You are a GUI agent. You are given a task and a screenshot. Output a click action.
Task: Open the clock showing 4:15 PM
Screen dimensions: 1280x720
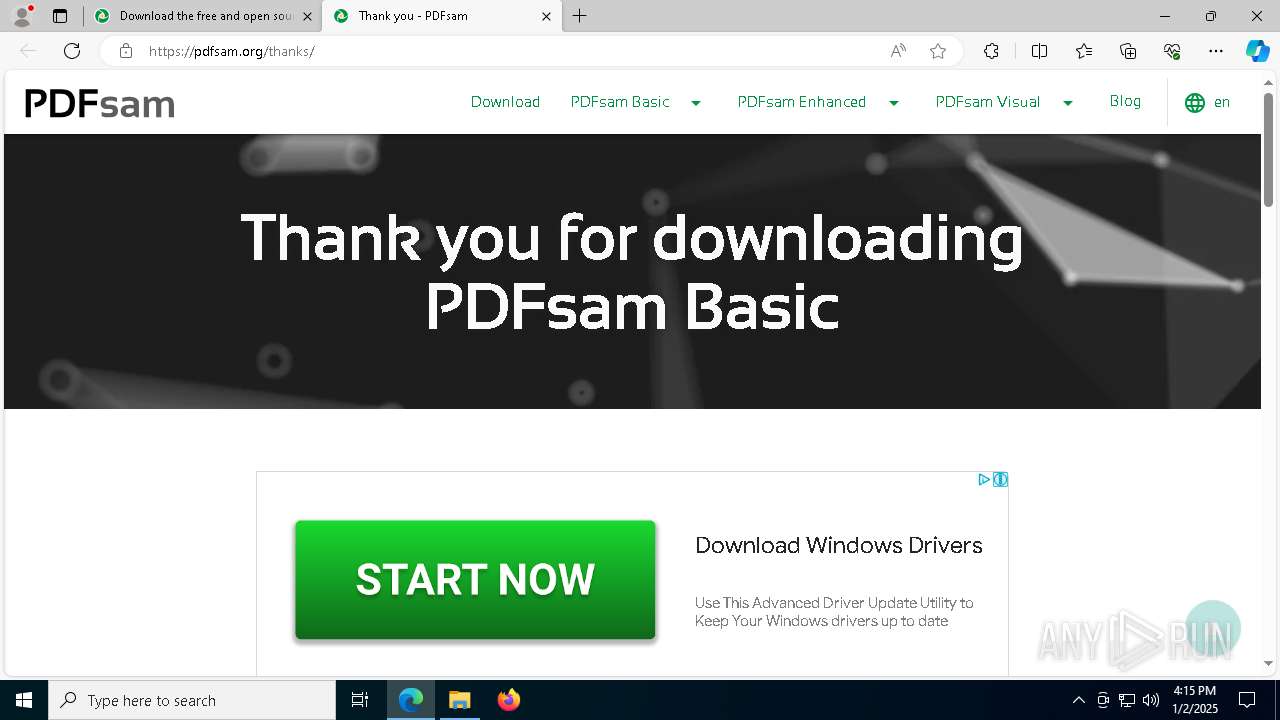1194,700
